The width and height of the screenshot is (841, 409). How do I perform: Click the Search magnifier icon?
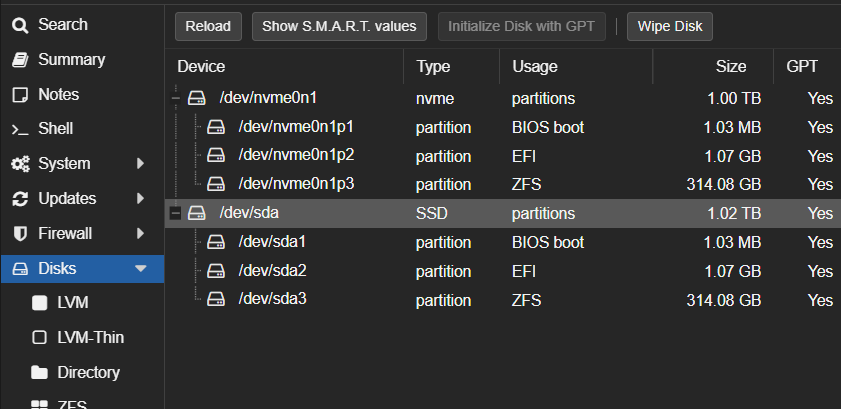19,25
